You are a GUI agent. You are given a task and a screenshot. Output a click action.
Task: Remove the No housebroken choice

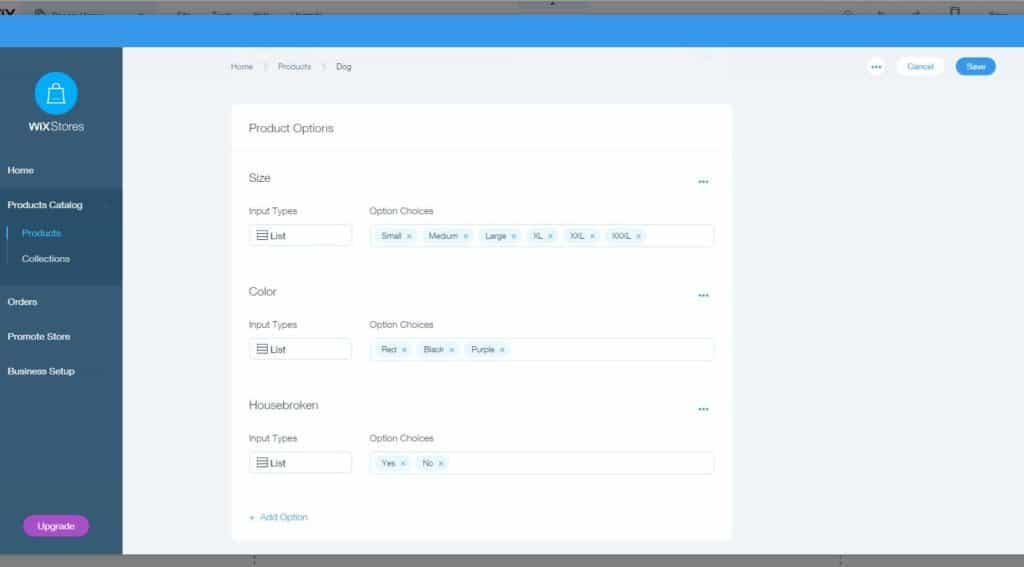[441, 464]
